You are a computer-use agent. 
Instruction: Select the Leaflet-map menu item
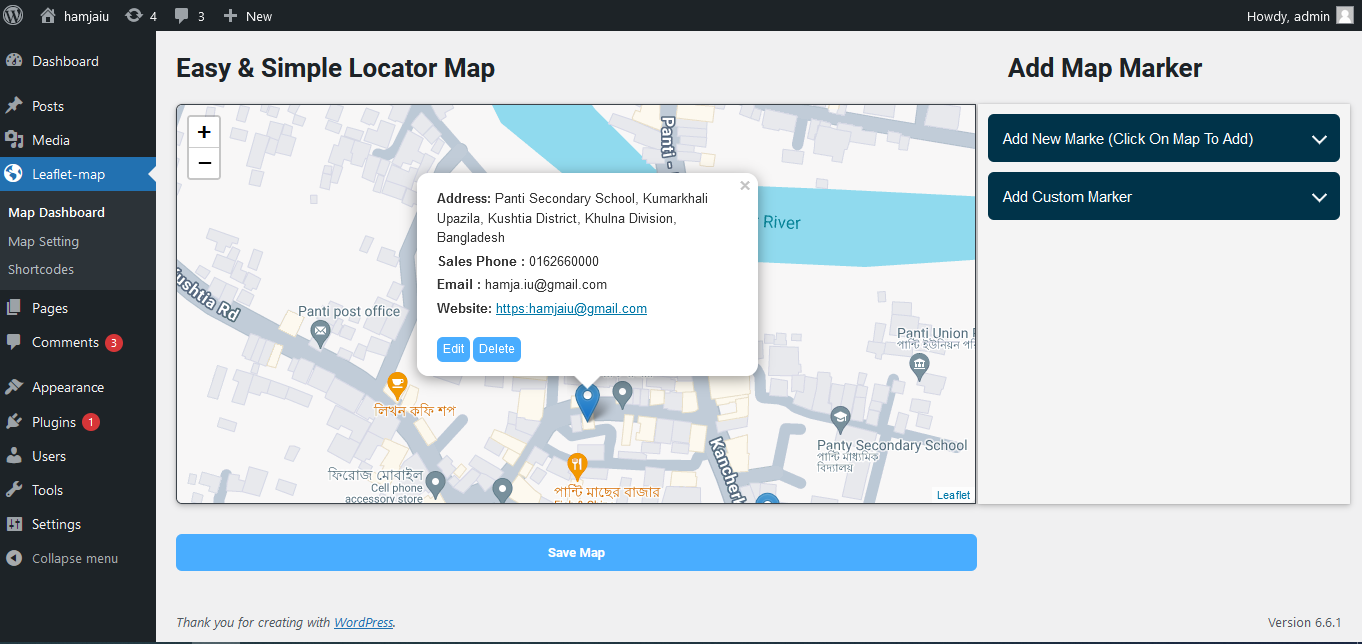tap(77, 174)
